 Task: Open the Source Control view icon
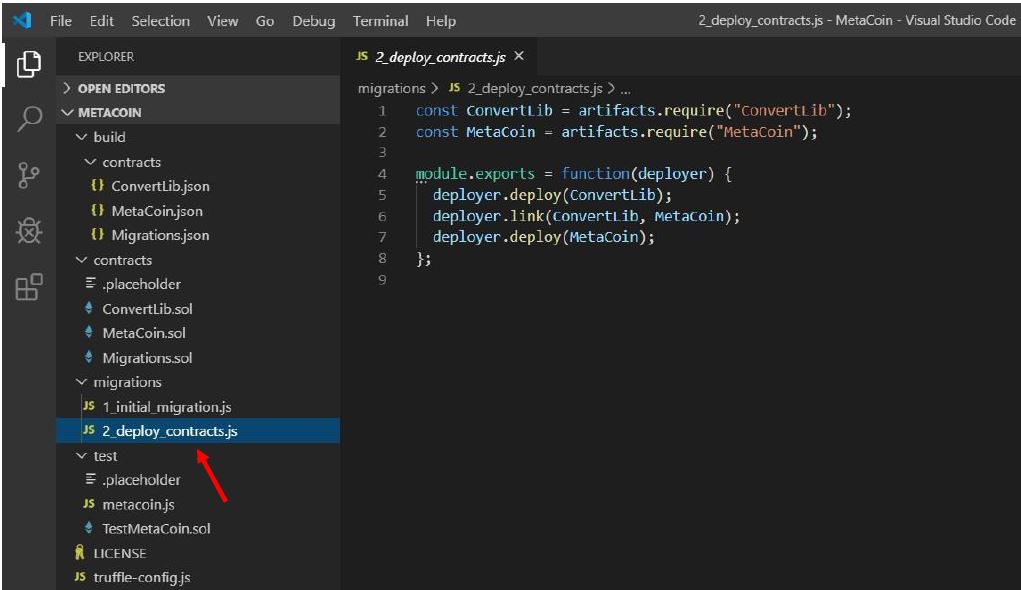[x=29, y=175]
